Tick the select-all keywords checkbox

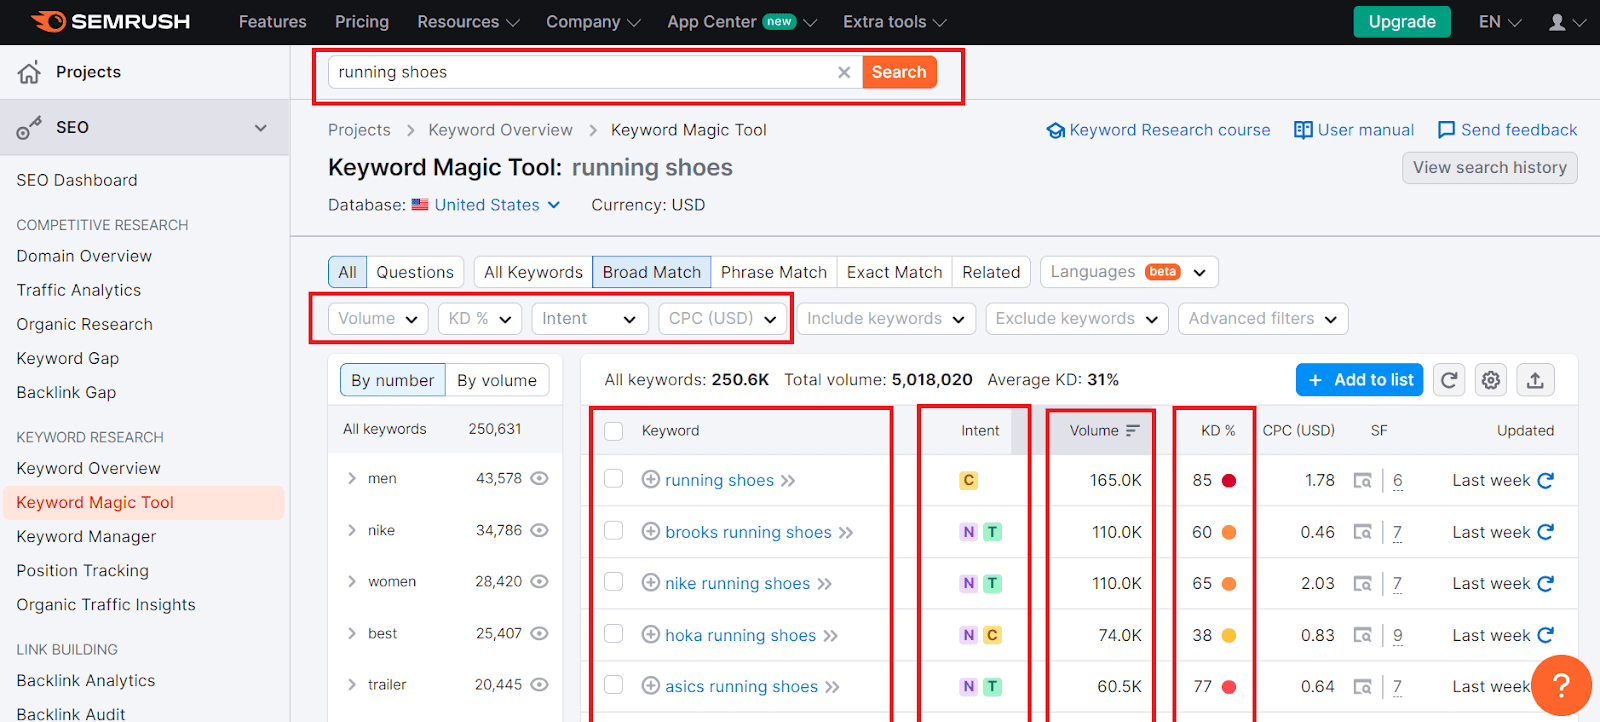[x=614, y=431]
